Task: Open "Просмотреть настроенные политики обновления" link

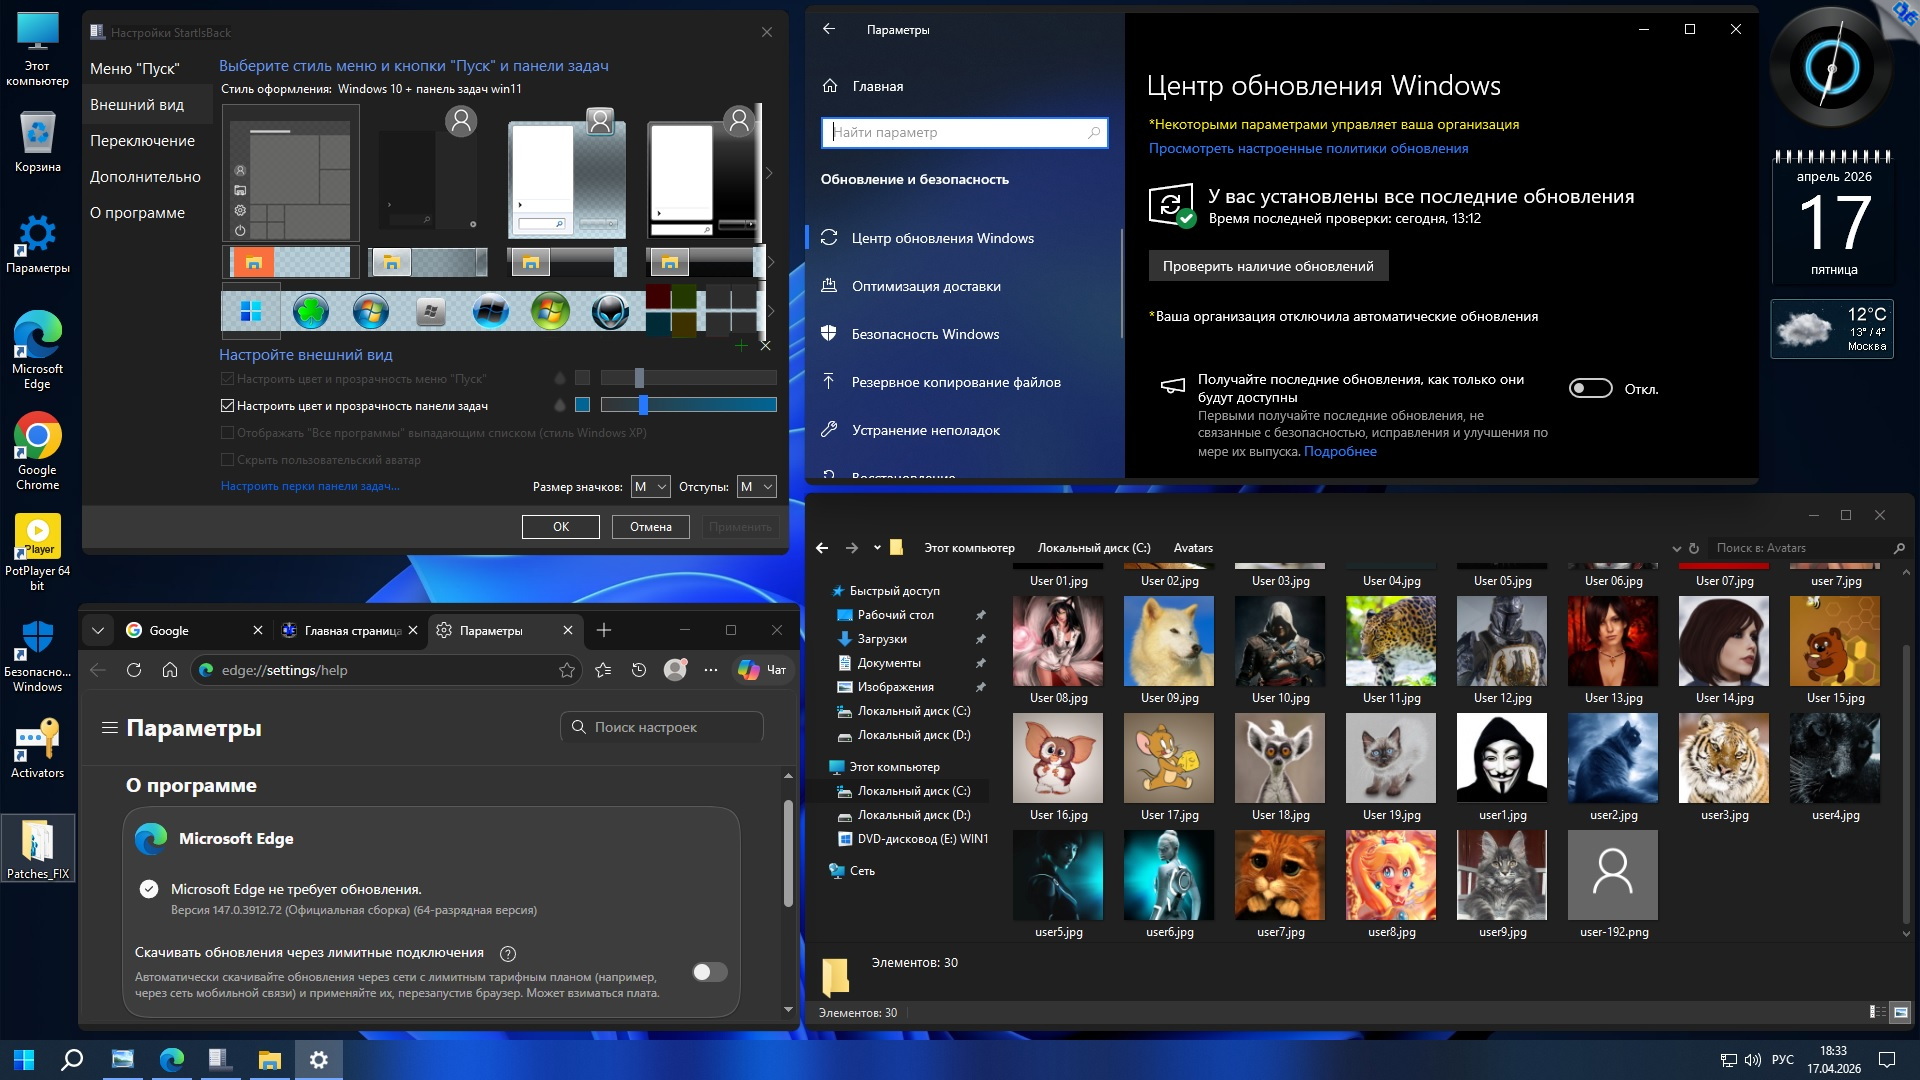Action: pos(1308,148)
